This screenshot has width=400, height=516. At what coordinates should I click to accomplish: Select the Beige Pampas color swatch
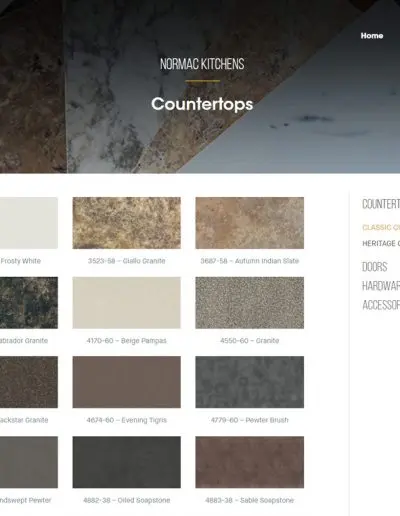pos(127,303)
